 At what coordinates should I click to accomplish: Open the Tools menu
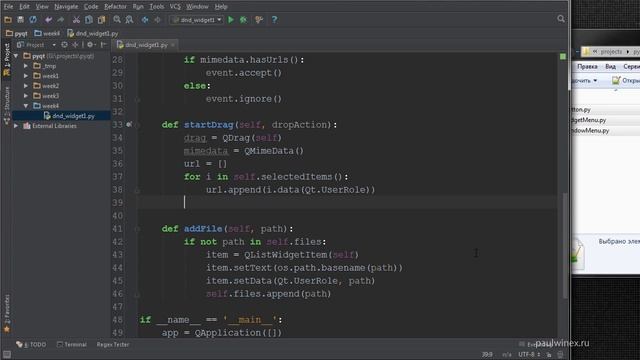click(x=156, y=7)
